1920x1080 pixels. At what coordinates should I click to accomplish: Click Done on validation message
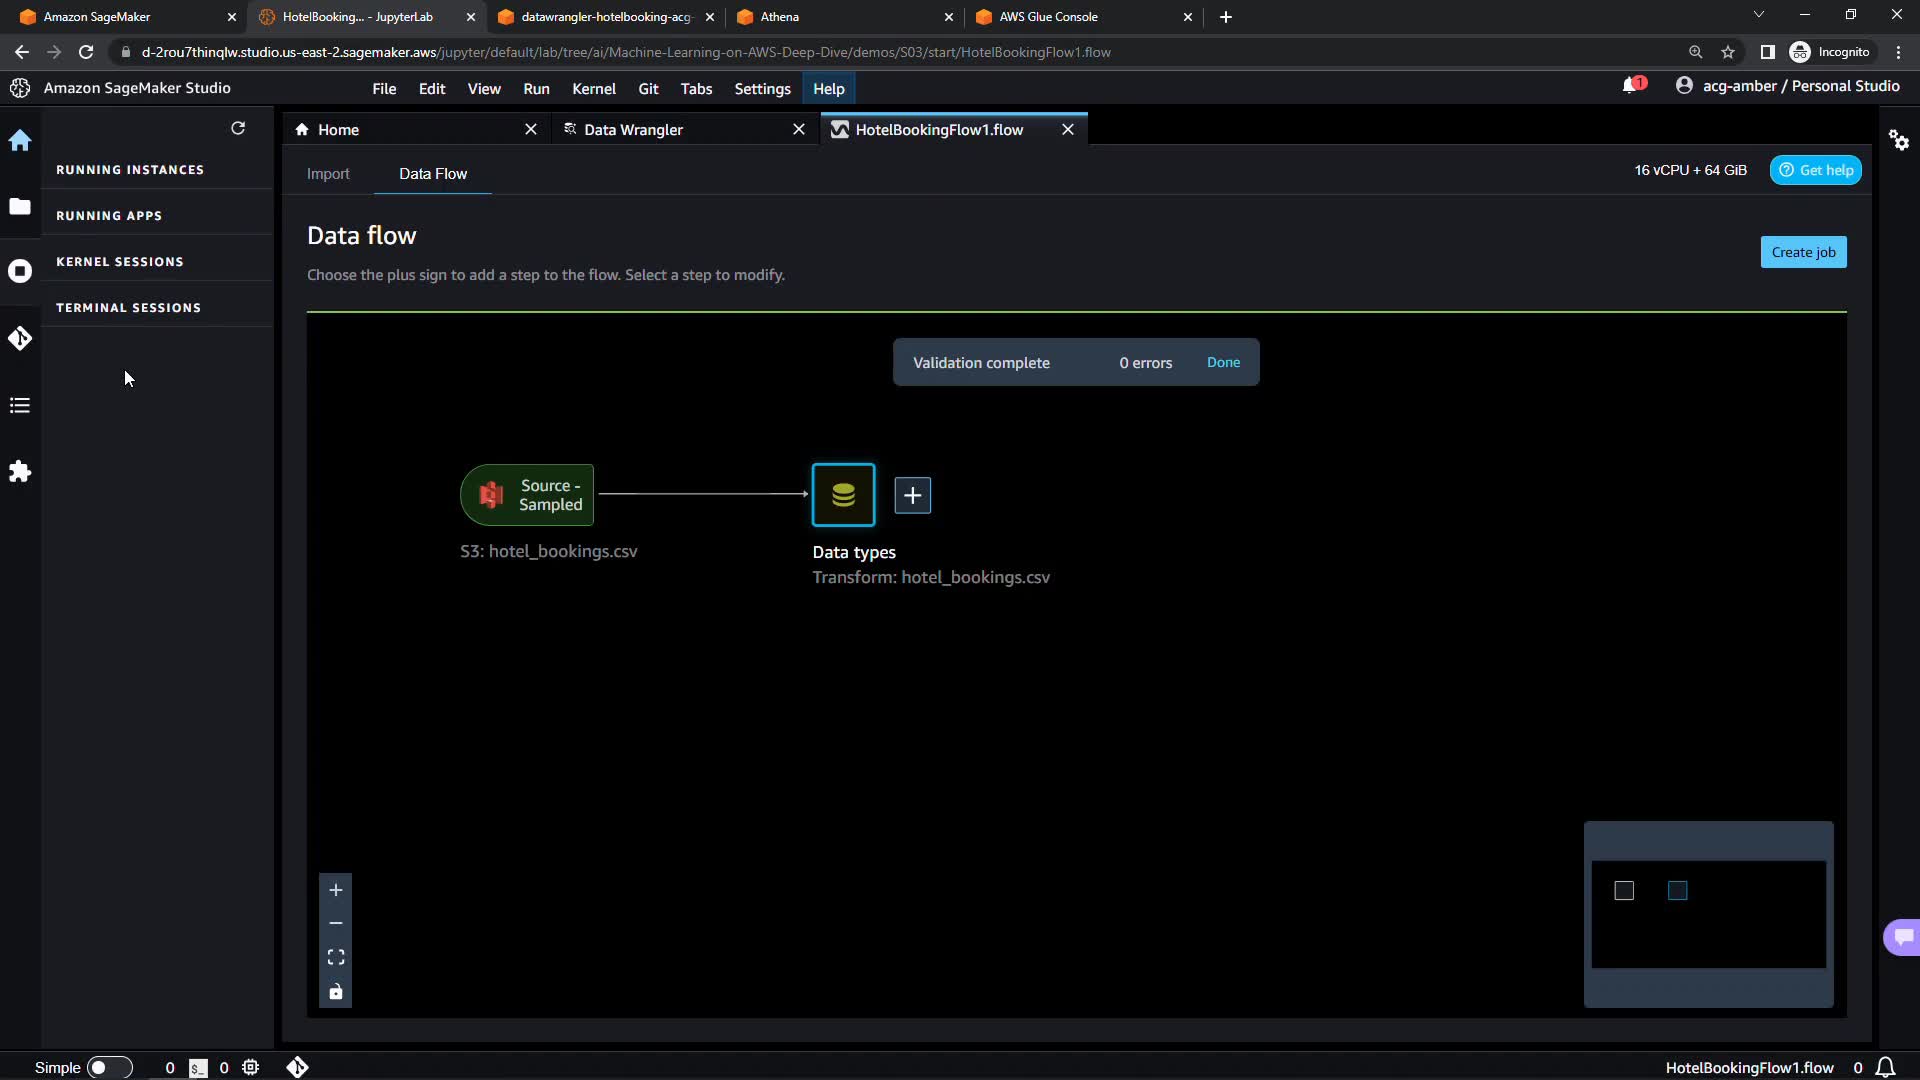(x=1223, y=363)
